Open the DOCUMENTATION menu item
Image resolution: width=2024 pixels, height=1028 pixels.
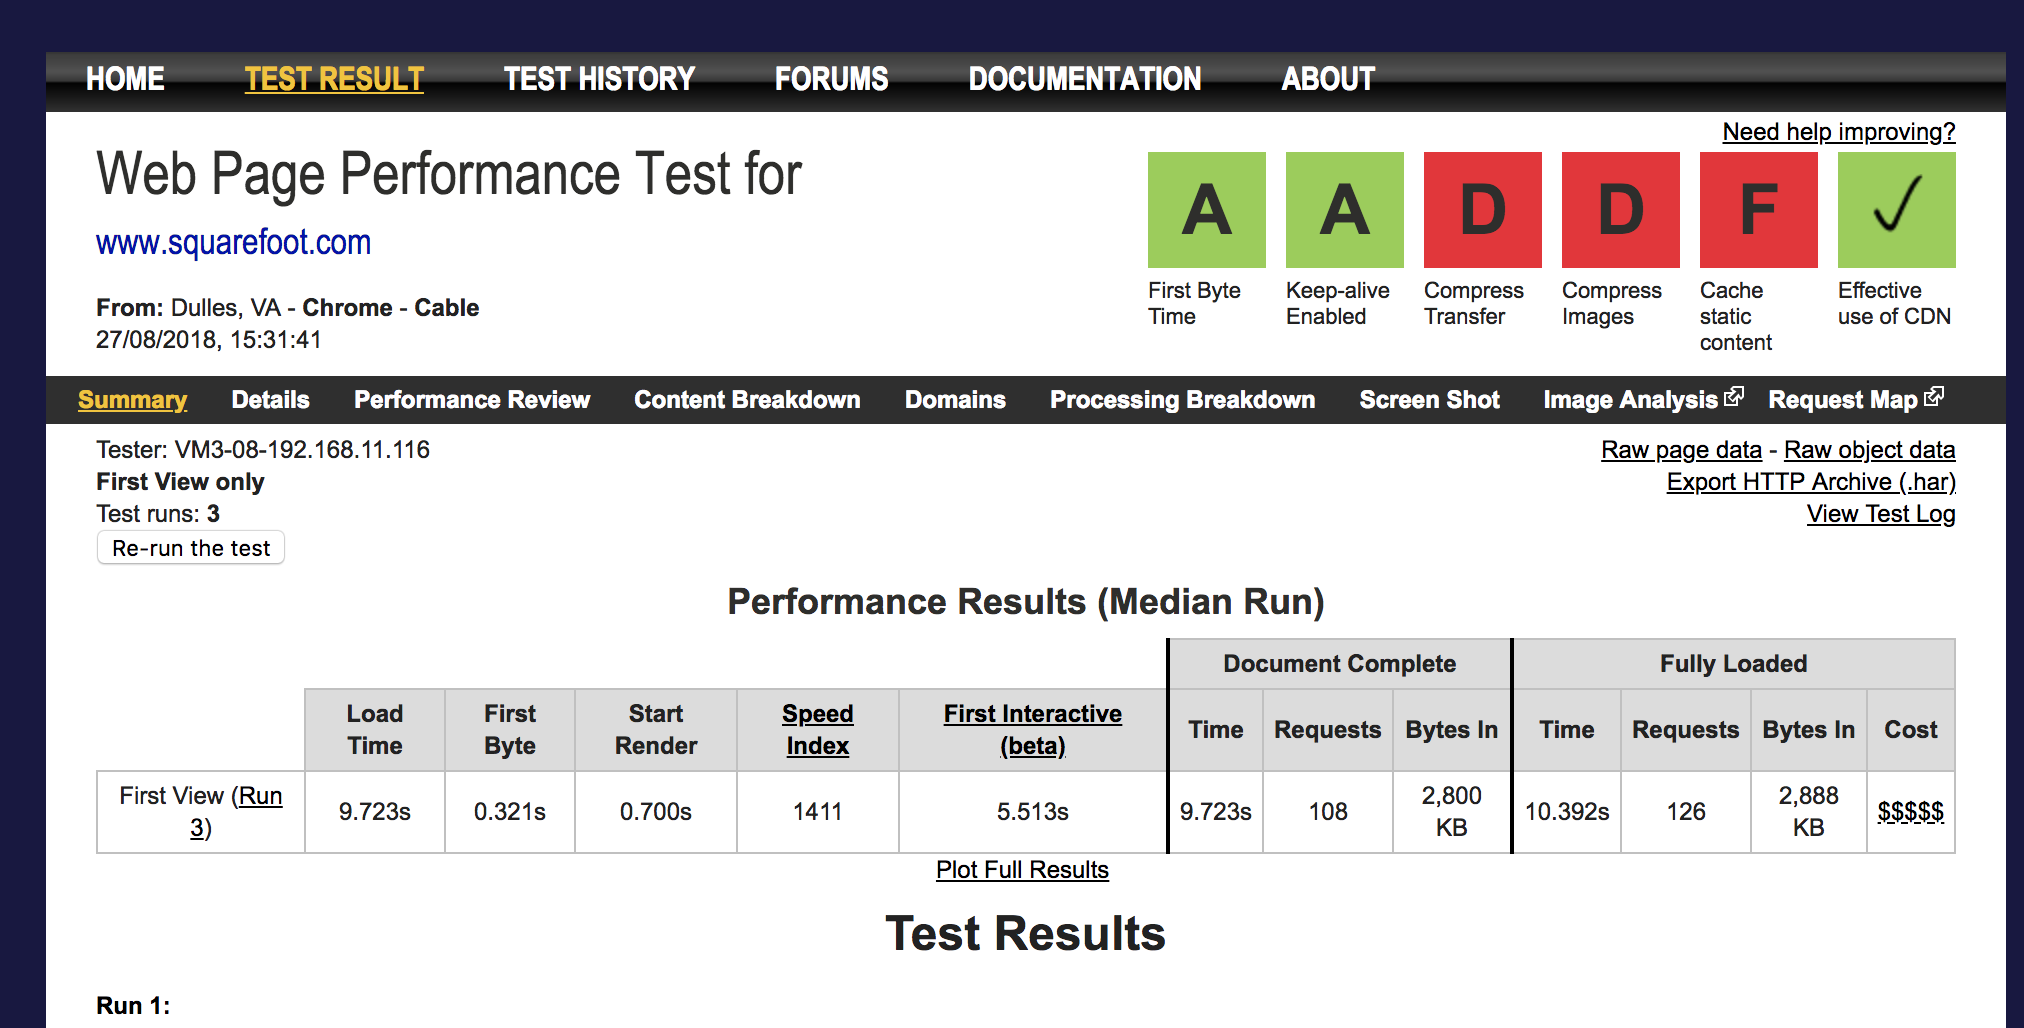(1085, 79)
